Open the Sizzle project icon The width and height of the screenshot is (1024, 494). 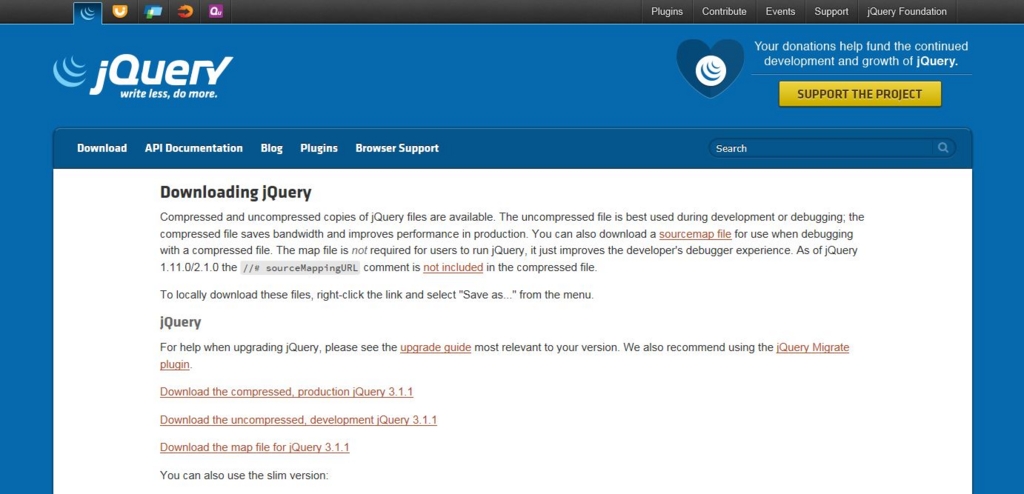click(185, 11)
